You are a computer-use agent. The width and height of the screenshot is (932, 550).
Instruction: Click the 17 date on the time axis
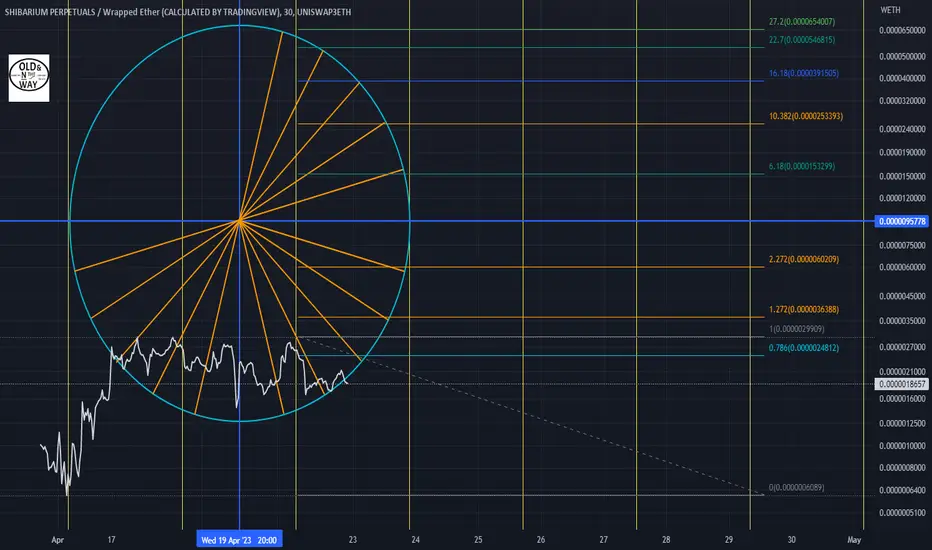tap(111, 540)
